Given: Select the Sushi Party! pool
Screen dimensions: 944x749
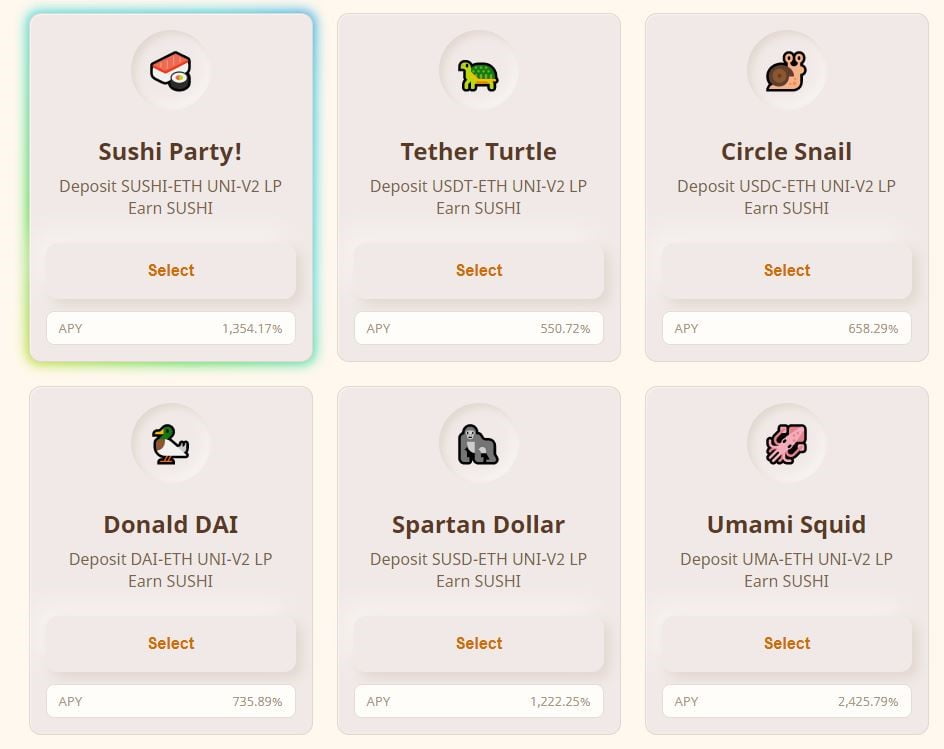Looking at the screenshot, I should coord(171,270).
